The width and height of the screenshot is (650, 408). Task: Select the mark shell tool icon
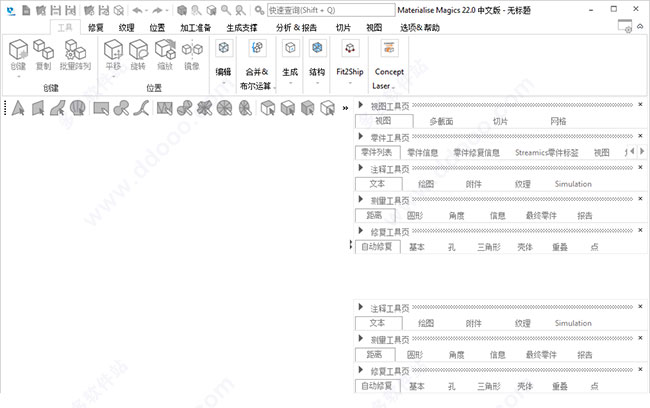tap(78, 108)
